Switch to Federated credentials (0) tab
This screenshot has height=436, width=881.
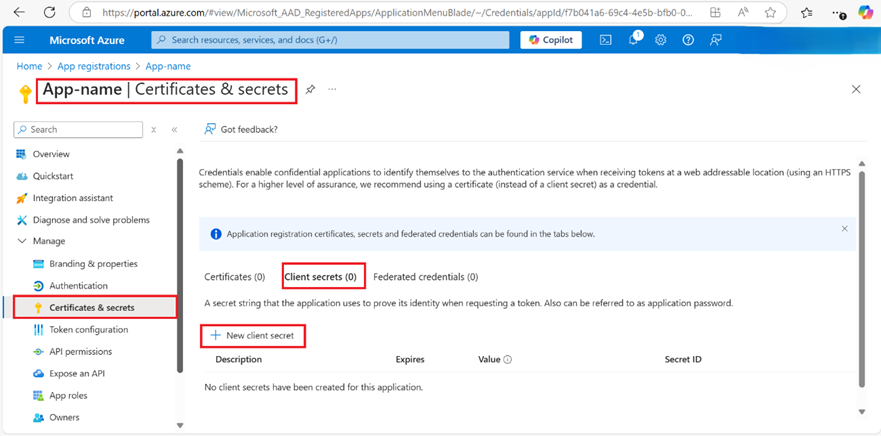(x=425, y=276)
